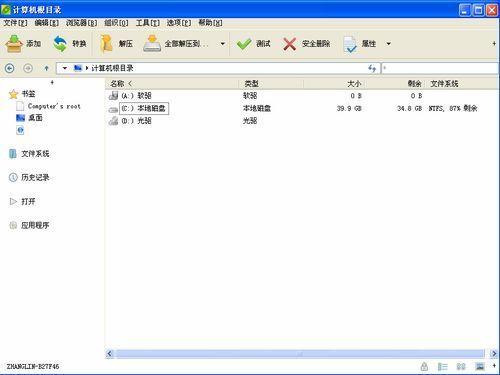This screenshot has width=500, height=375.
Task: Sort by the 剩余 column header
Action: 395,83
